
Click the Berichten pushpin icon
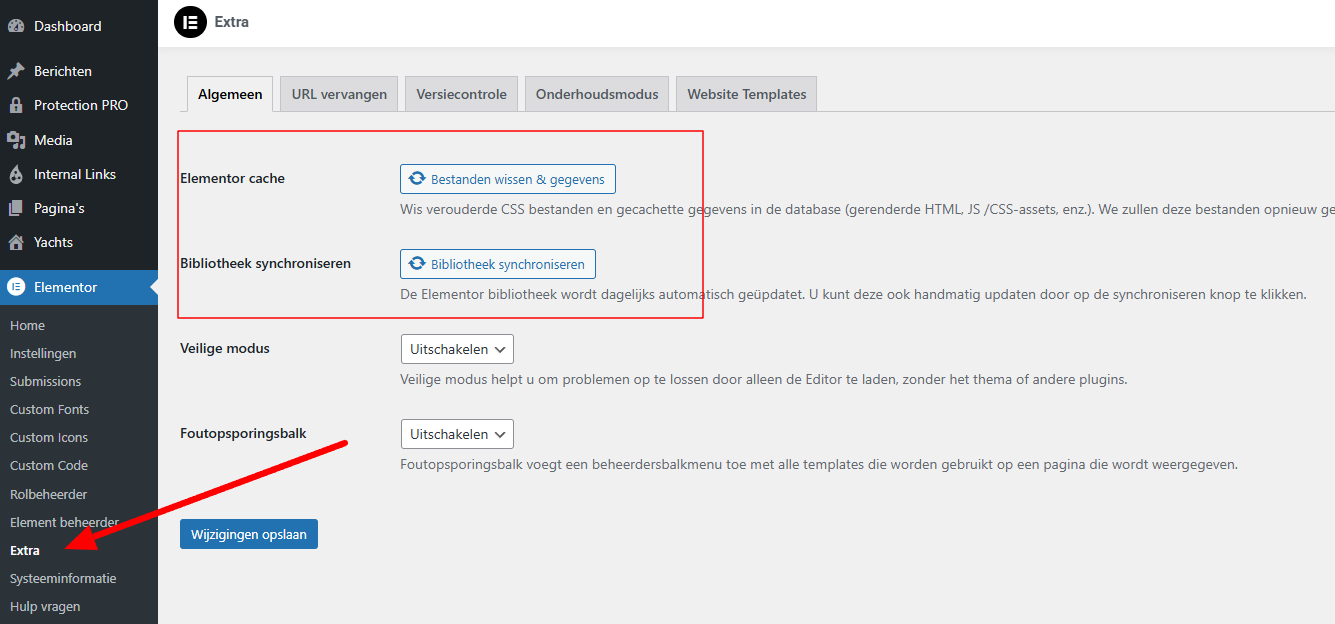(15, 71)
